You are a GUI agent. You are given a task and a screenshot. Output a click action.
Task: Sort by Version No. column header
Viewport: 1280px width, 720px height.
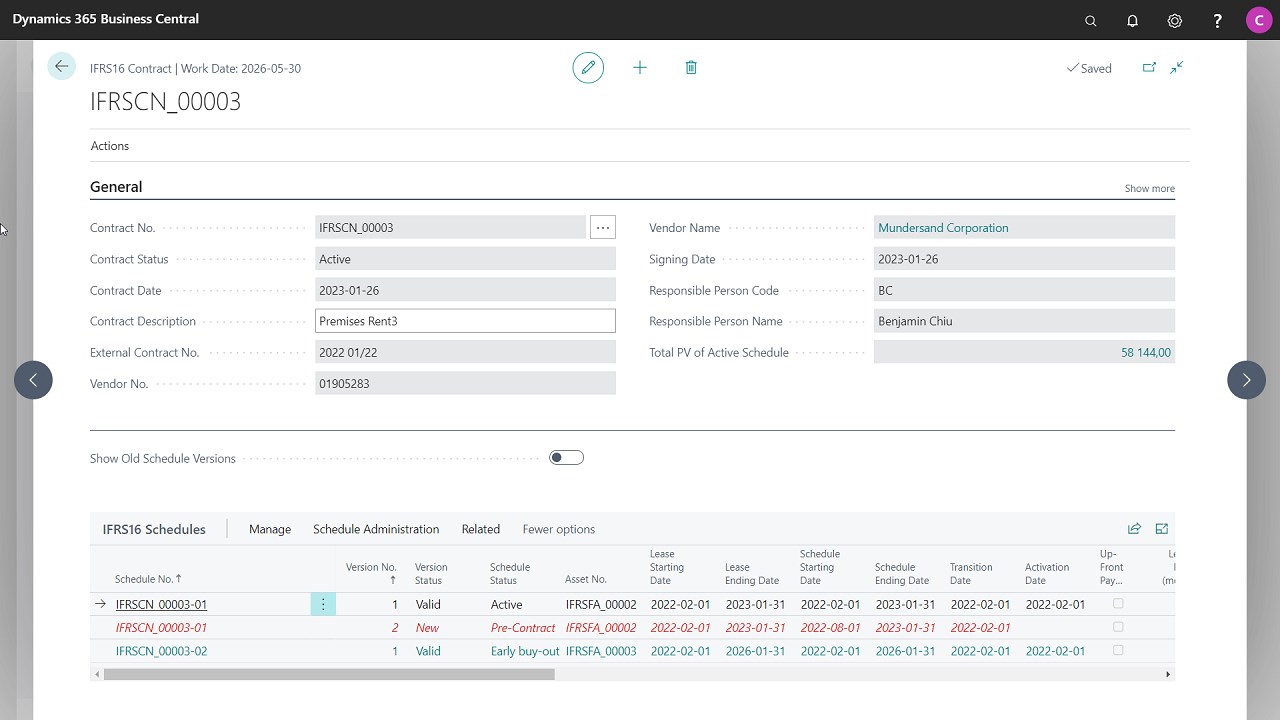click(371, 573)
